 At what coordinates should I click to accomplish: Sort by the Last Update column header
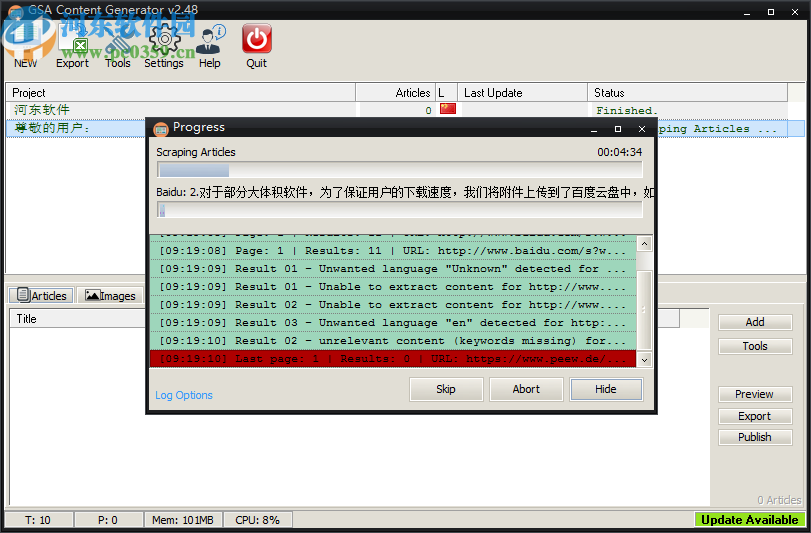(522, 93)
